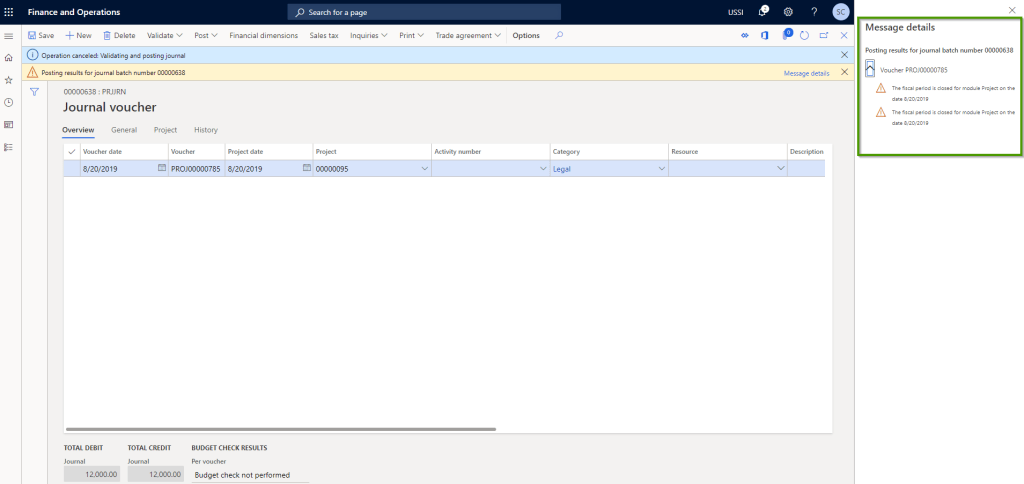Open the app launcher waffle menu
Viewport: 1024px width, 484px height.
pyautogui.click(x=9, y=12)
